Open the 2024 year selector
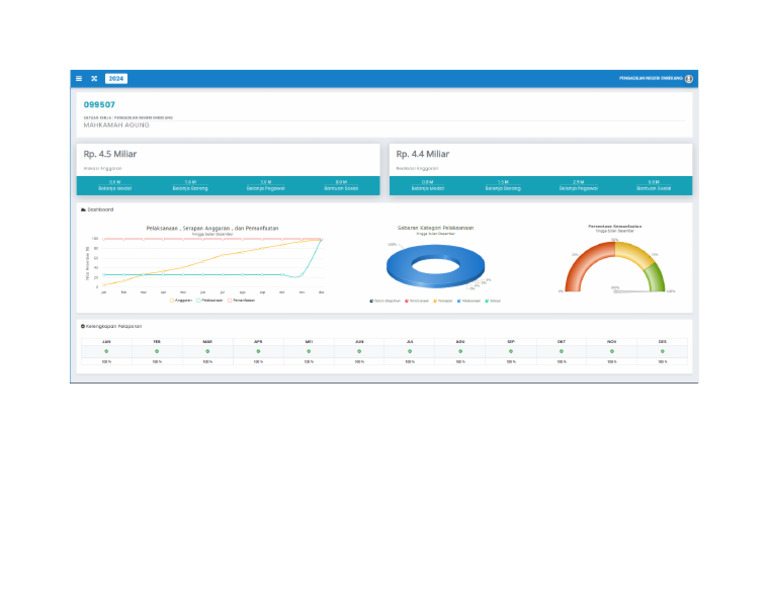 coord(116,78)
